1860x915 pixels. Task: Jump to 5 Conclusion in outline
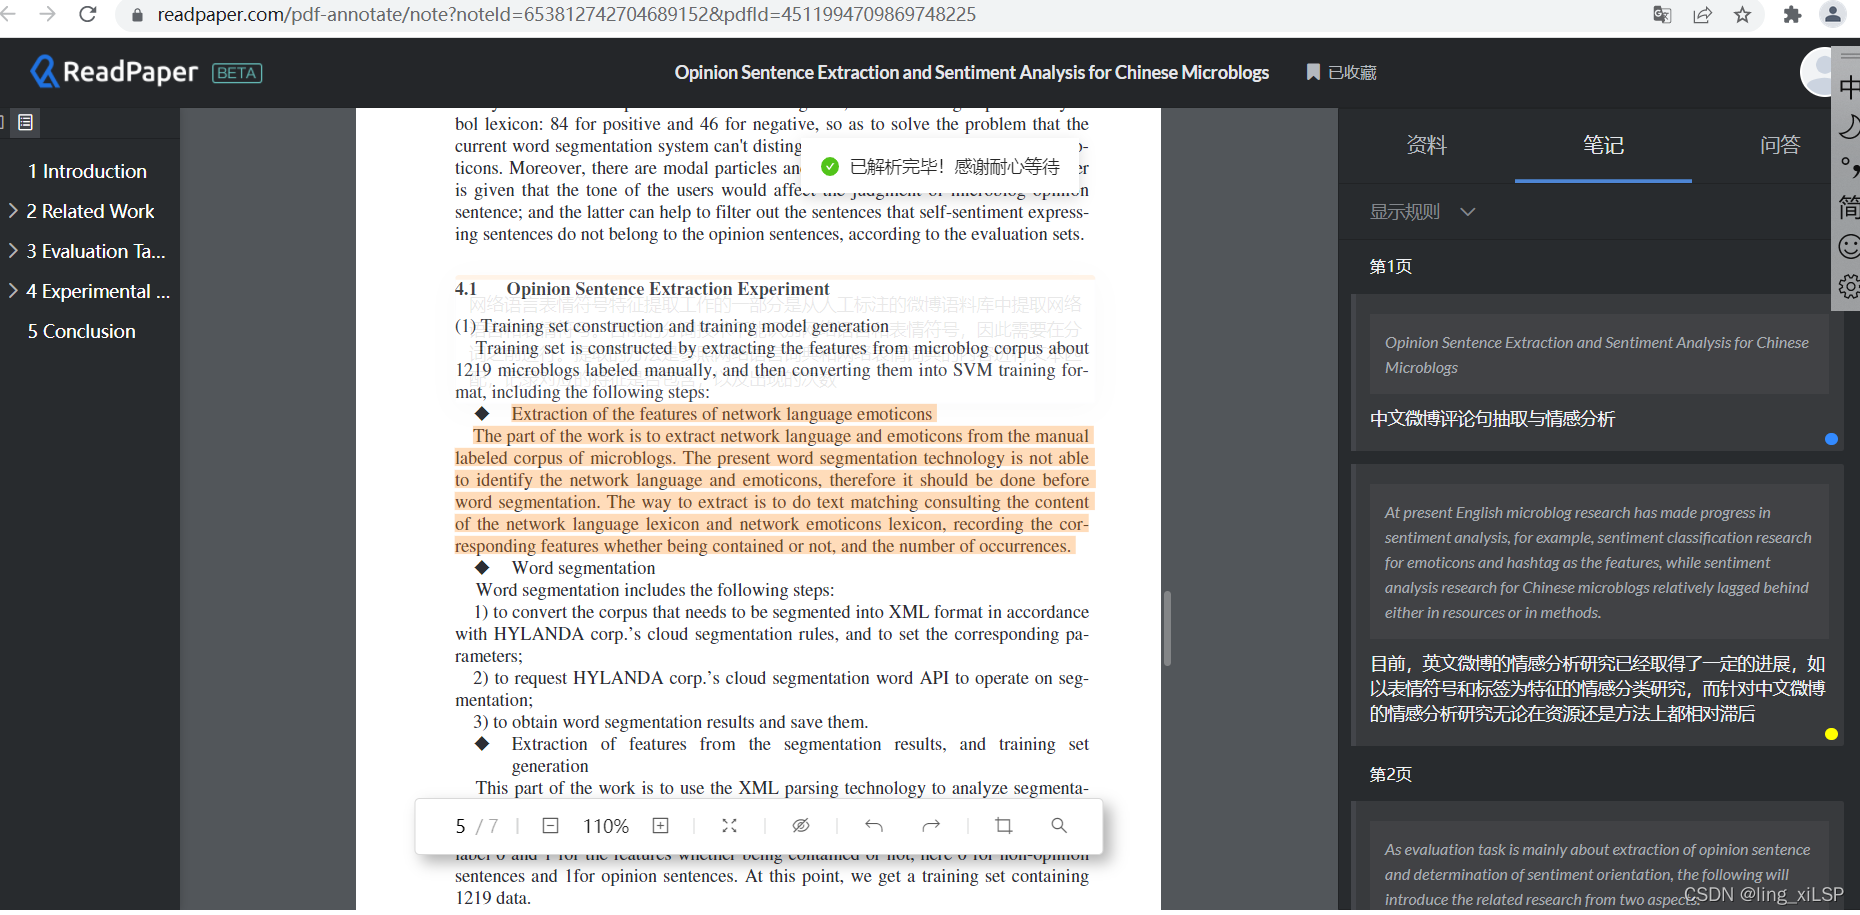(82, 331)
